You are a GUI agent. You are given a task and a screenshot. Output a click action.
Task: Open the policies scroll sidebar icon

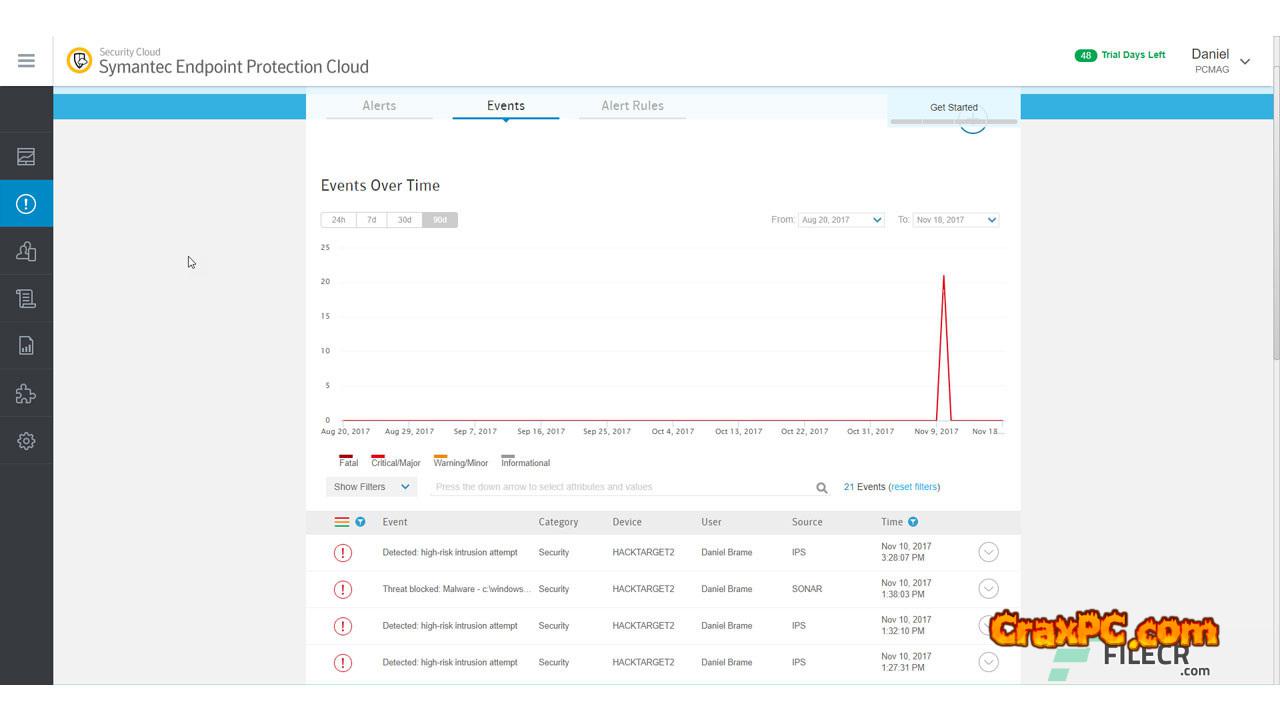pos(26,298)
